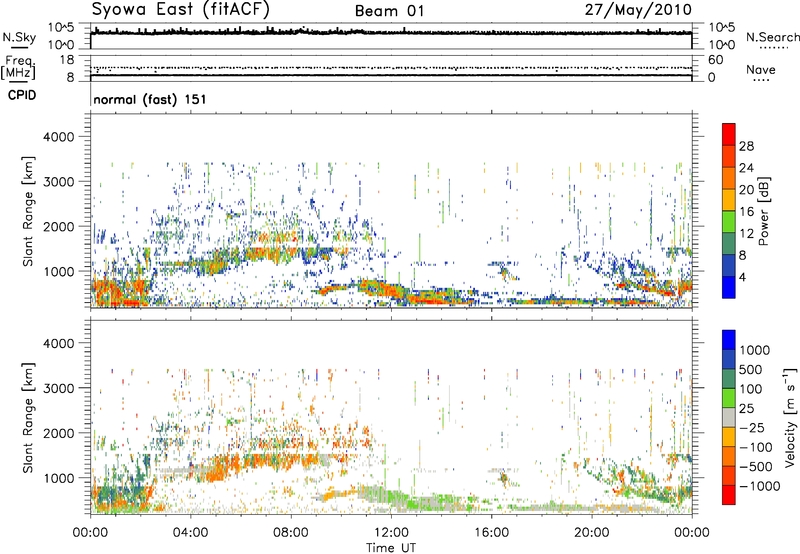Click the '28' power scale value
Image resolution: width=800 pixels, height=554 pixels.
(x=746, y=146)
